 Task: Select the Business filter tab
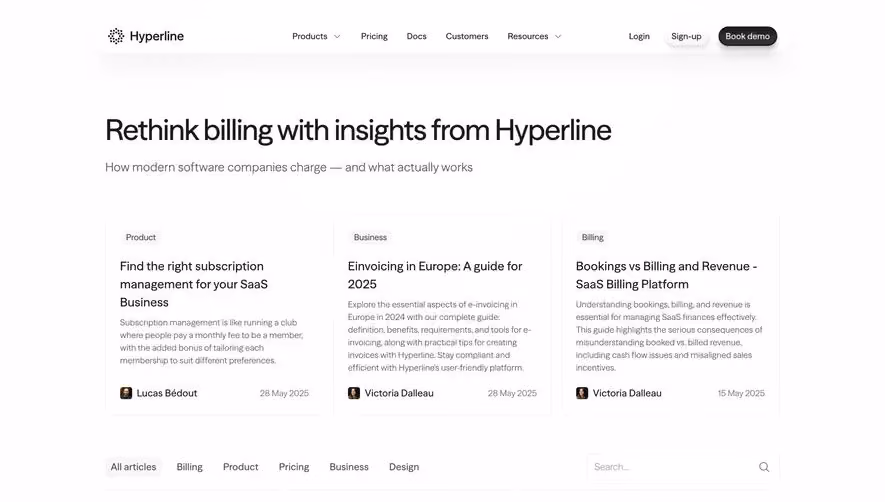click(x=349, y=467)
